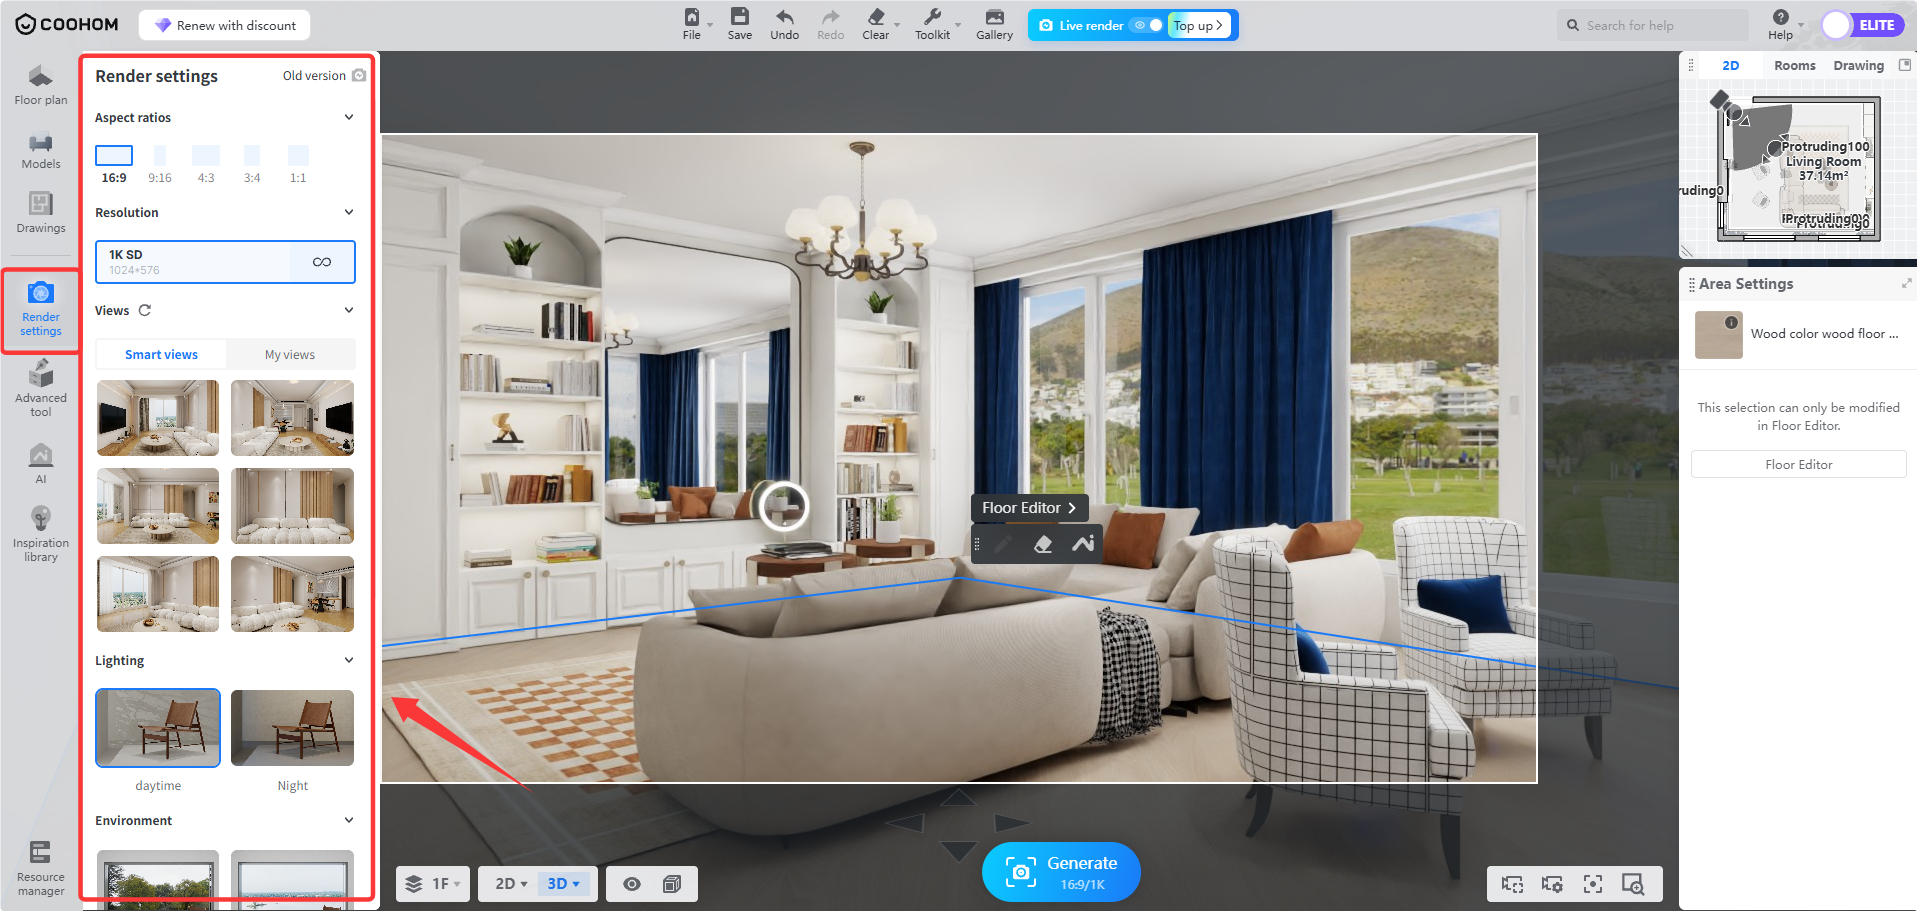This screenshot has width=1917, height=911.
Task: Open the Floor plan sidebar tool
Action: point(41,84)
